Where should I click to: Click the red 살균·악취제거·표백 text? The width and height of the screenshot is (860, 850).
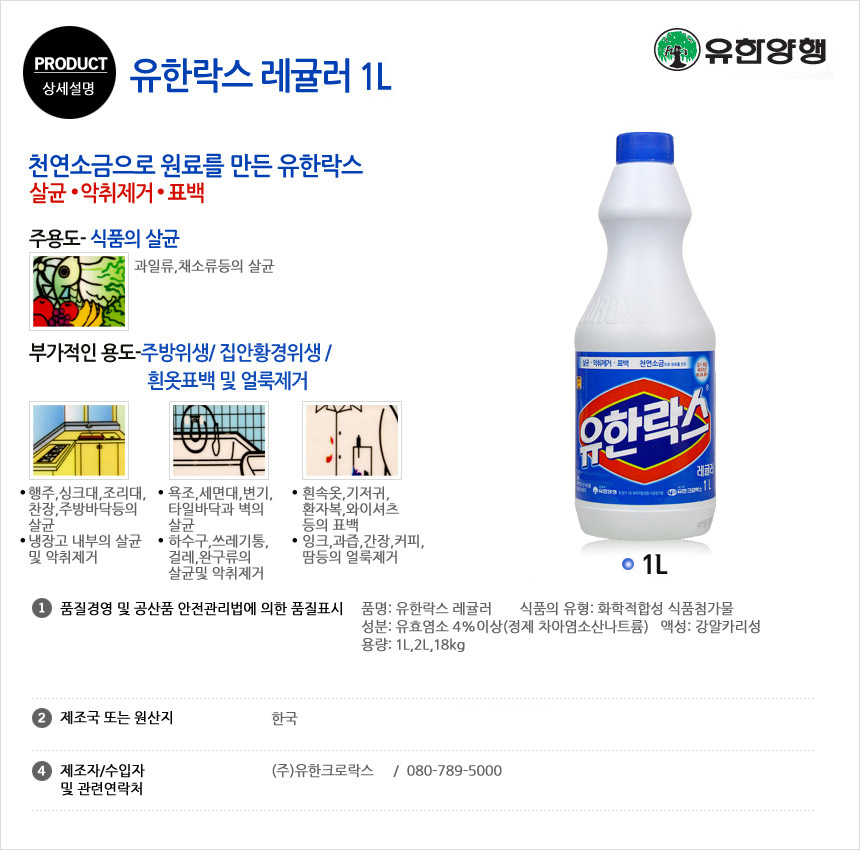point(117,193)
